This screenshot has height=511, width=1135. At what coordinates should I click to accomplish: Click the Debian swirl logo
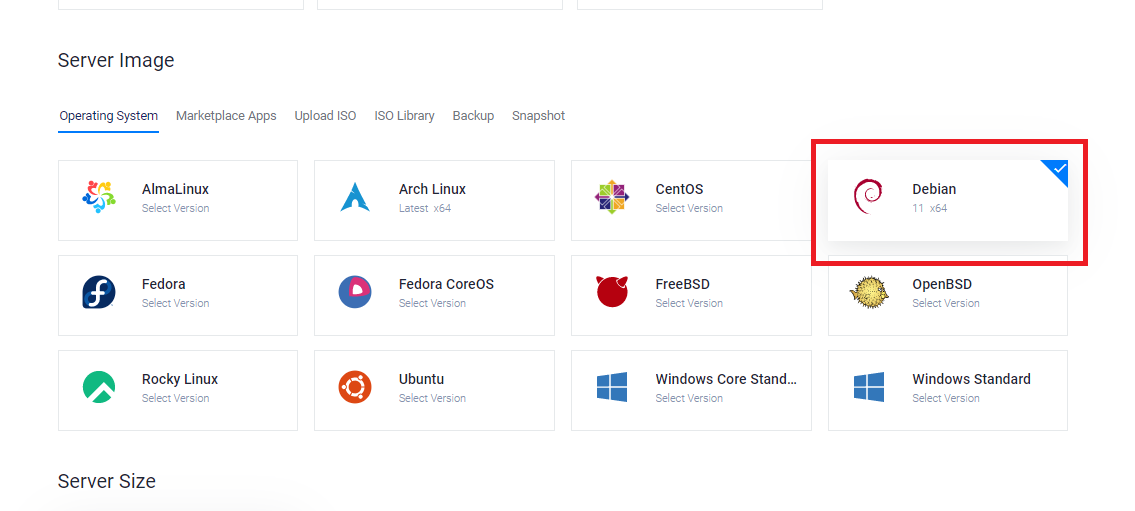click(868, 197)
